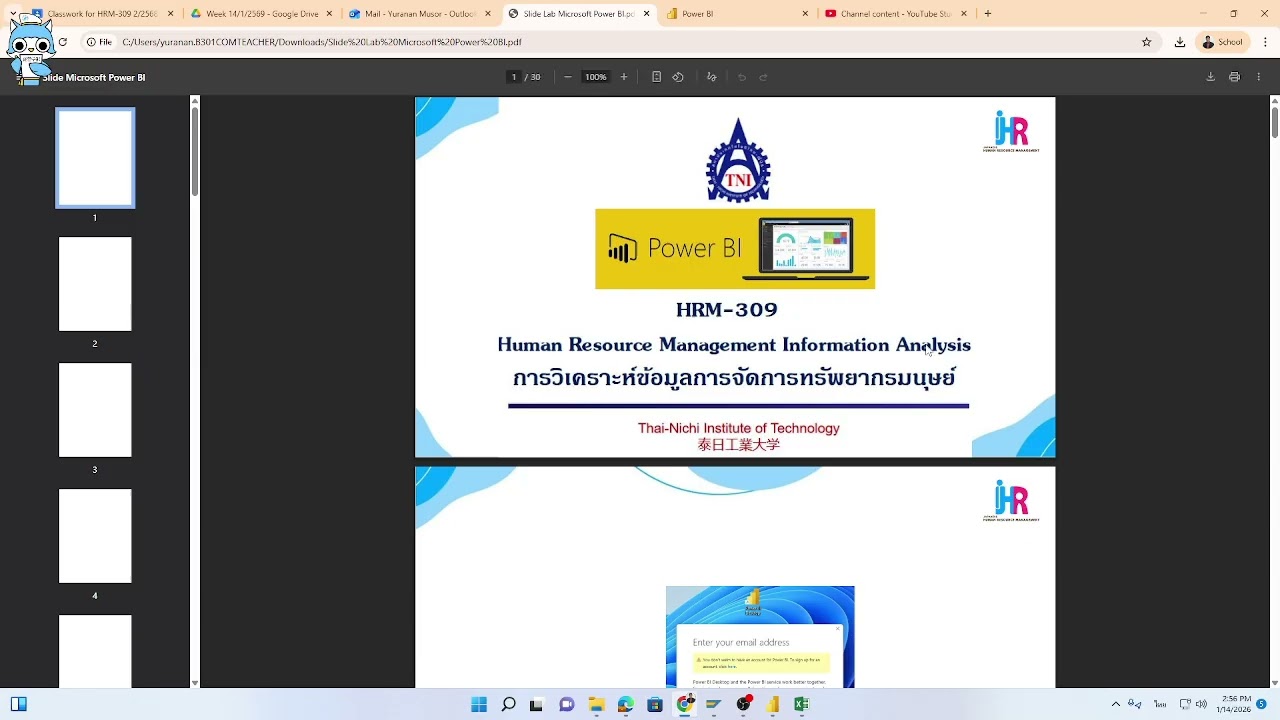Viewport: 1280px width, 720px height.
Task: Open Windows taskbar search
Action: [508, 704]
